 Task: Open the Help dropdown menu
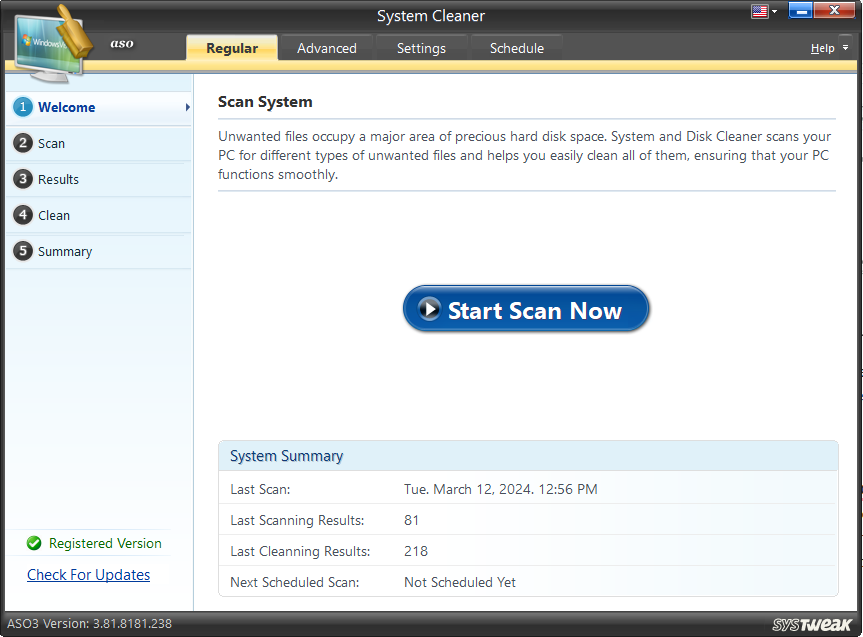point(844,47)
